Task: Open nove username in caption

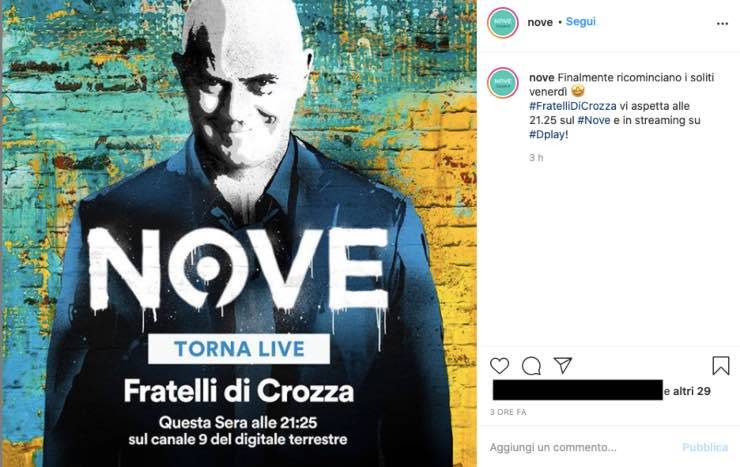Action: (542, 77)
